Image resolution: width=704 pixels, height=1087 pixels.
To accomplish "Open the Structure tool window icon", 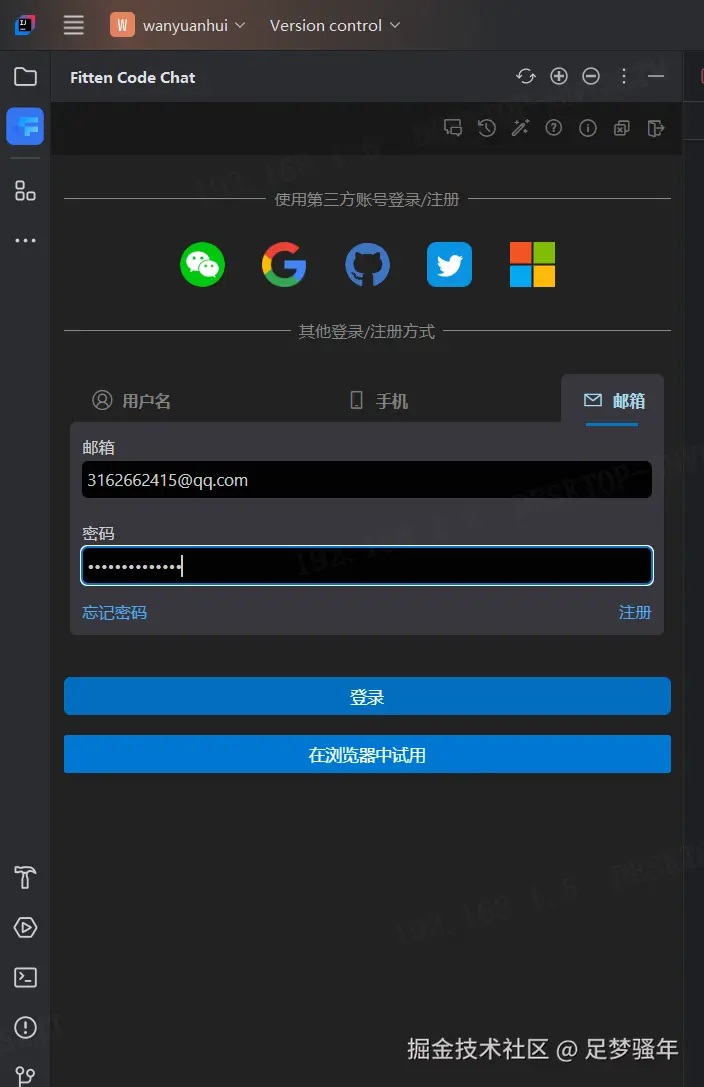I will point(26,191).
